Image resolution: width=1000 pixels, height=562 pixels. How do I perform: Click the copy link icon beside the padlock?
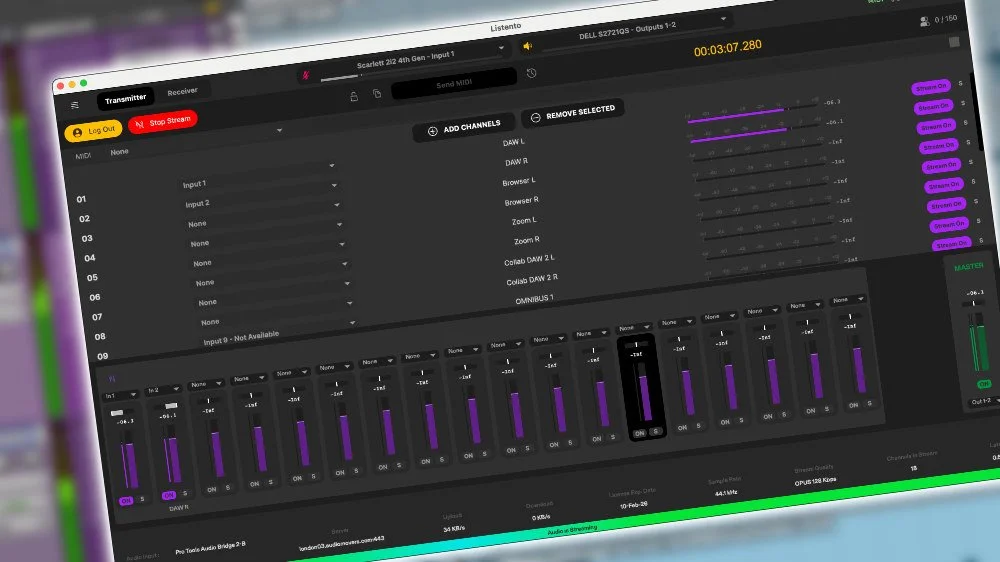coord(377,94)
